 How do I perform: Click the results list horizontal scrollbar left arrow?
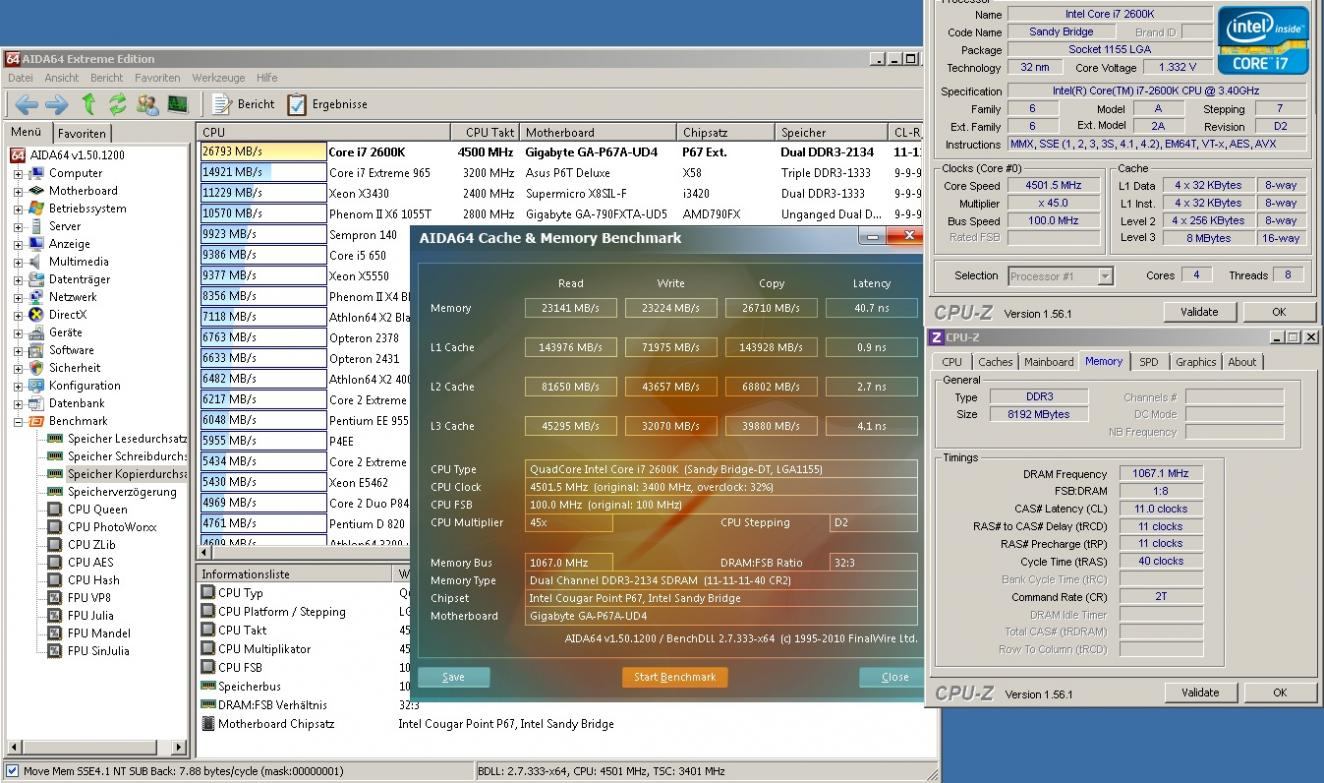point(206,552)
